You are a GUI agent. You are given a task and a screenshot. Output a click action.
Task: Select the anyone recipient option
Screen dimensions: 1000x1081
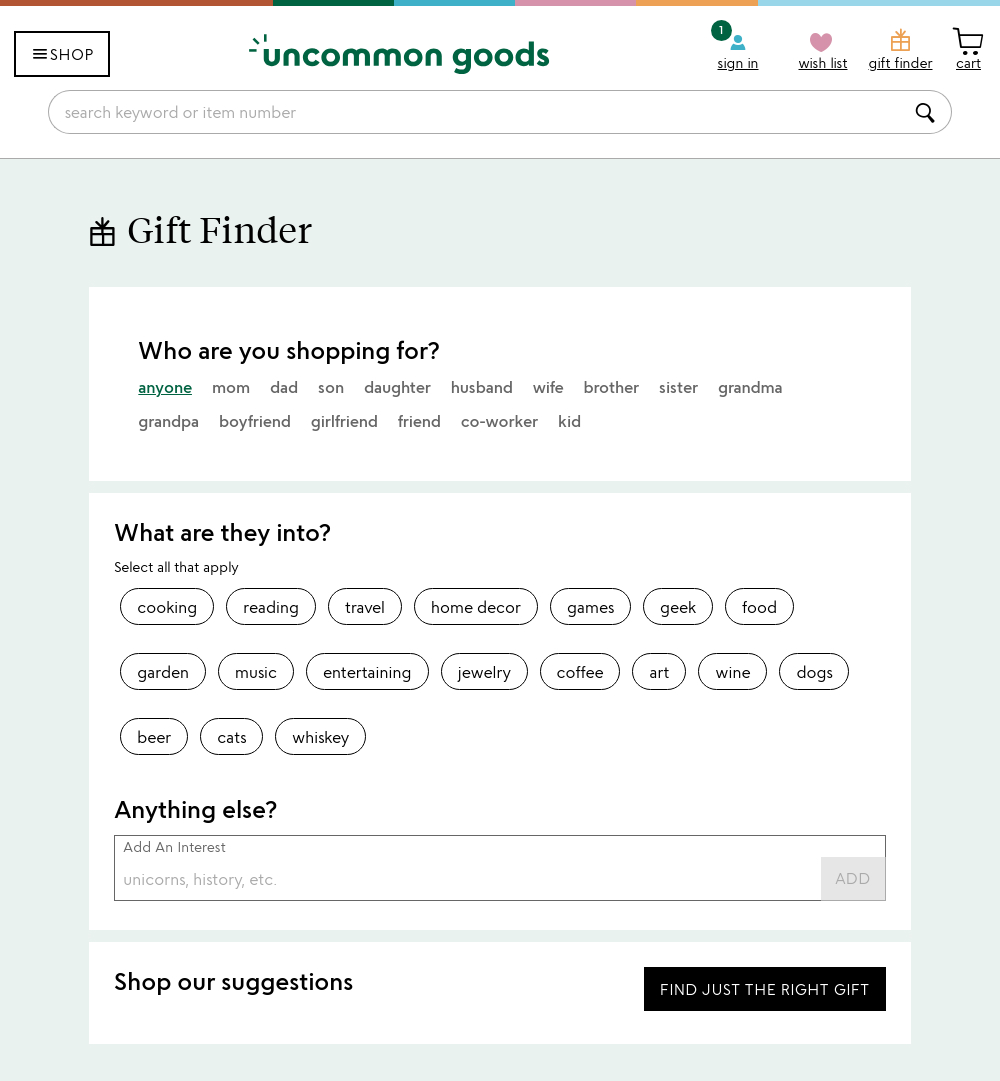pos(165,387)
